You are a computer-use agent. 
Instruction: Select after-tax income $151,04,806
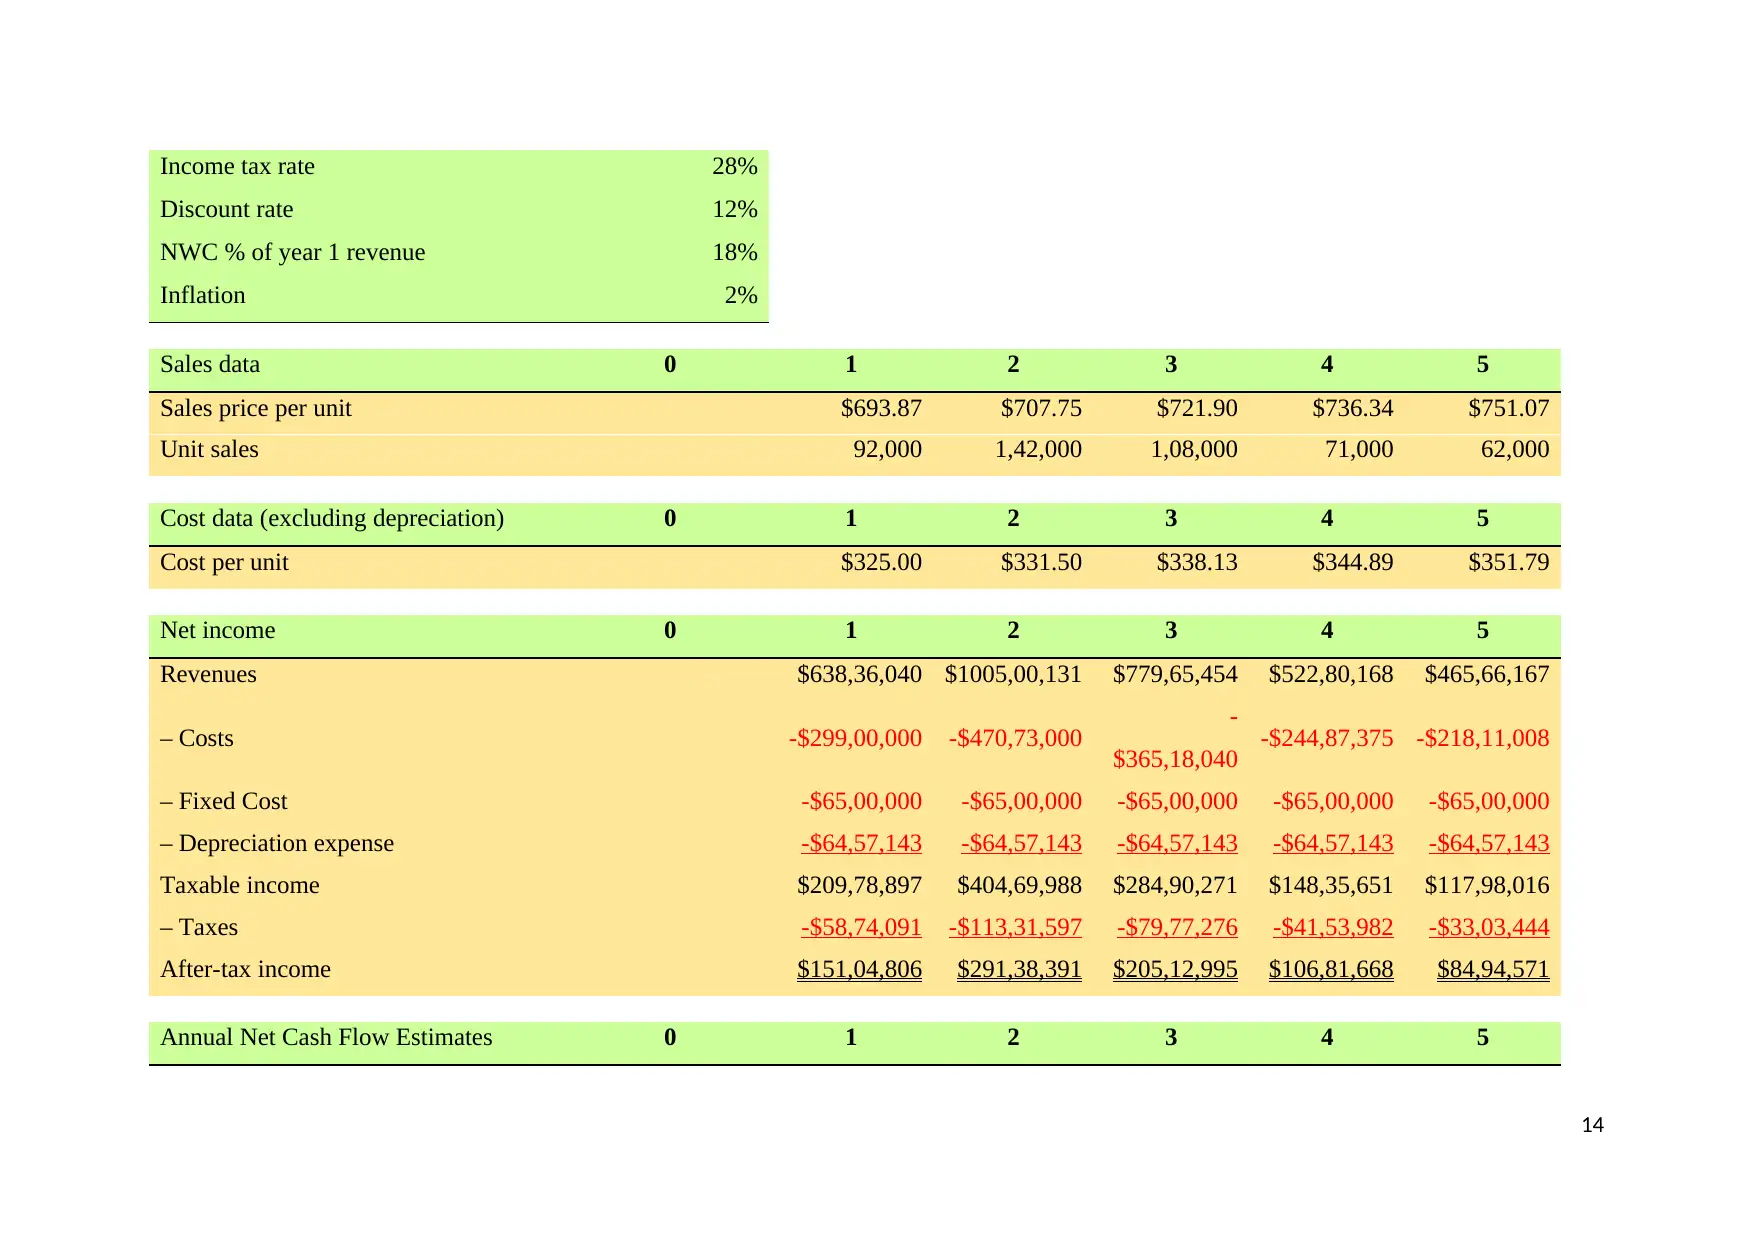pos(859,969)
